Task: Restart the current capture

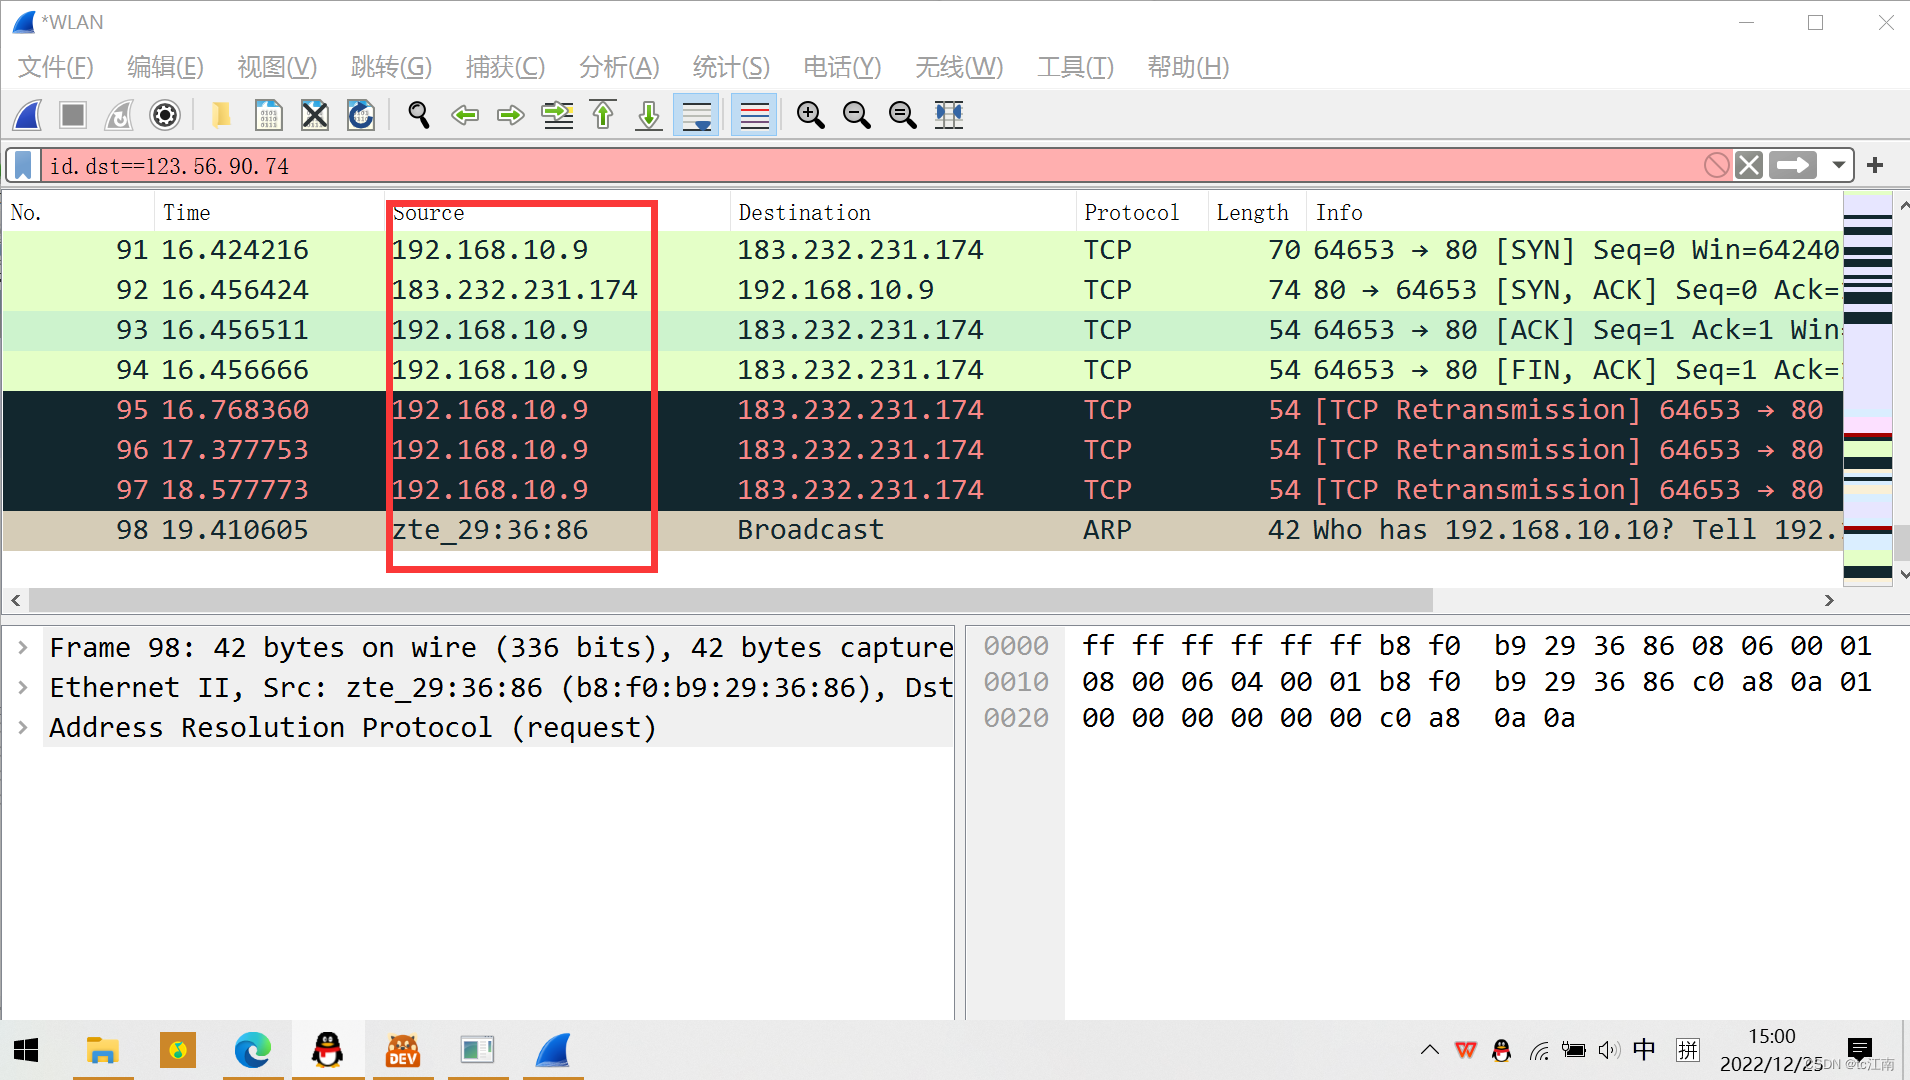Action: click(119, 115)
